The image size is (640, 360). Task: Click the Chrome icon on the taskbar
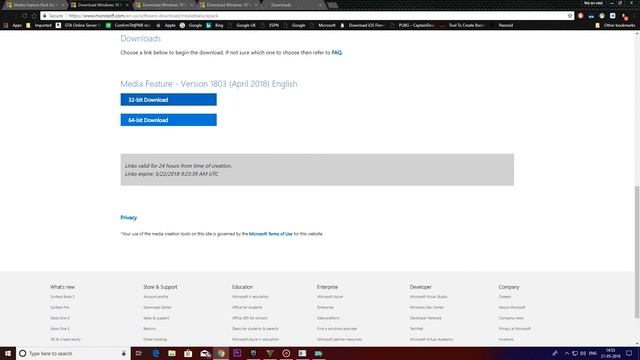pyautogui.click(x=221, y=353)
